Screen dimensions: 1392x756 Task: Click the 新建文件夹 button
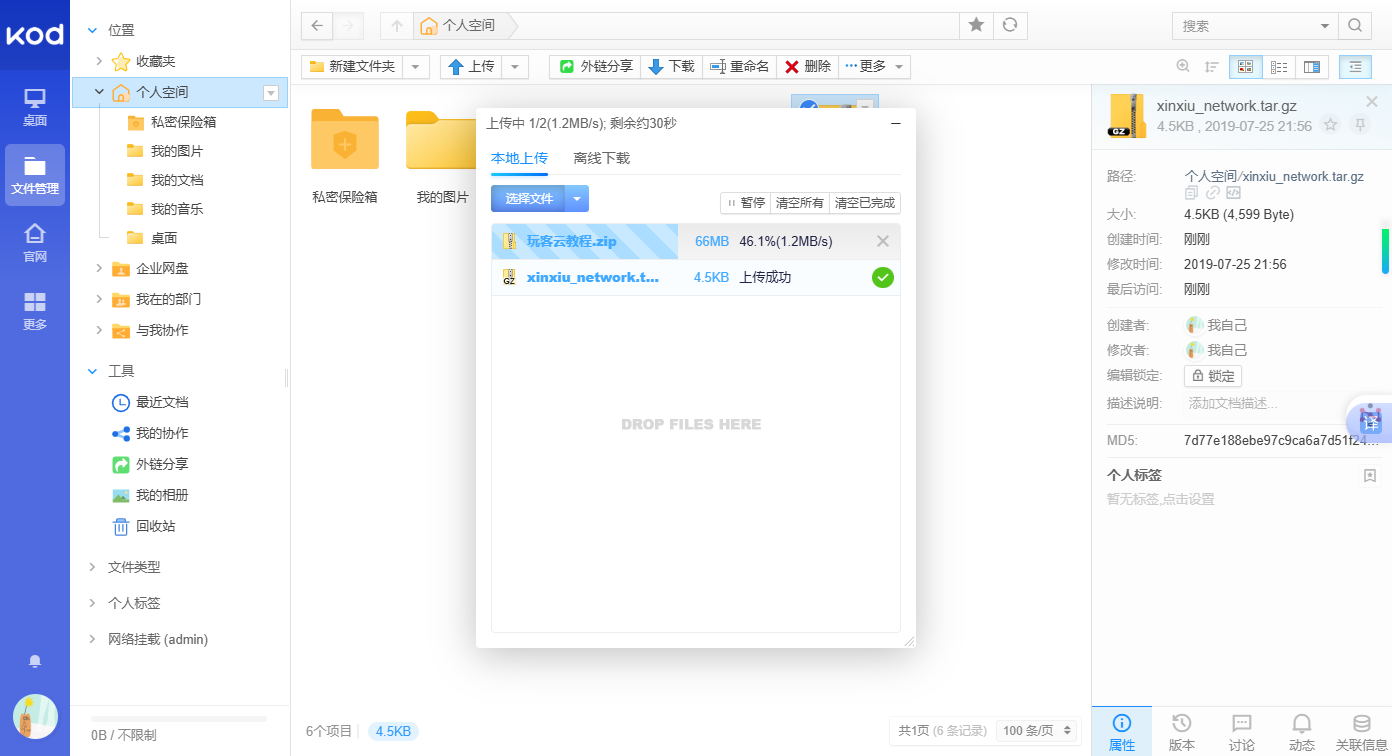coord(353,67)
